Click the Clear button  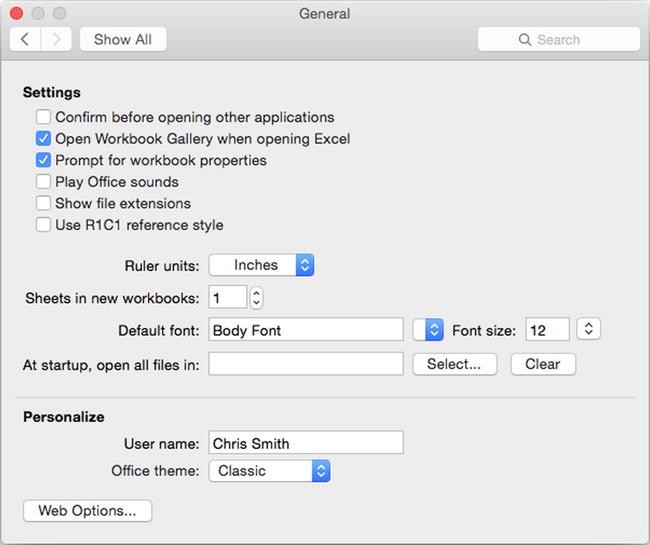click(x=543, y=364)
